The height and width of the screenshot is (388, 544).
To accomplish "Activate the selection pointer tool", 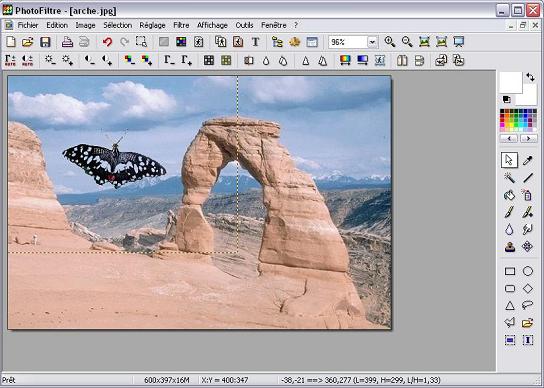I will 509,160.
